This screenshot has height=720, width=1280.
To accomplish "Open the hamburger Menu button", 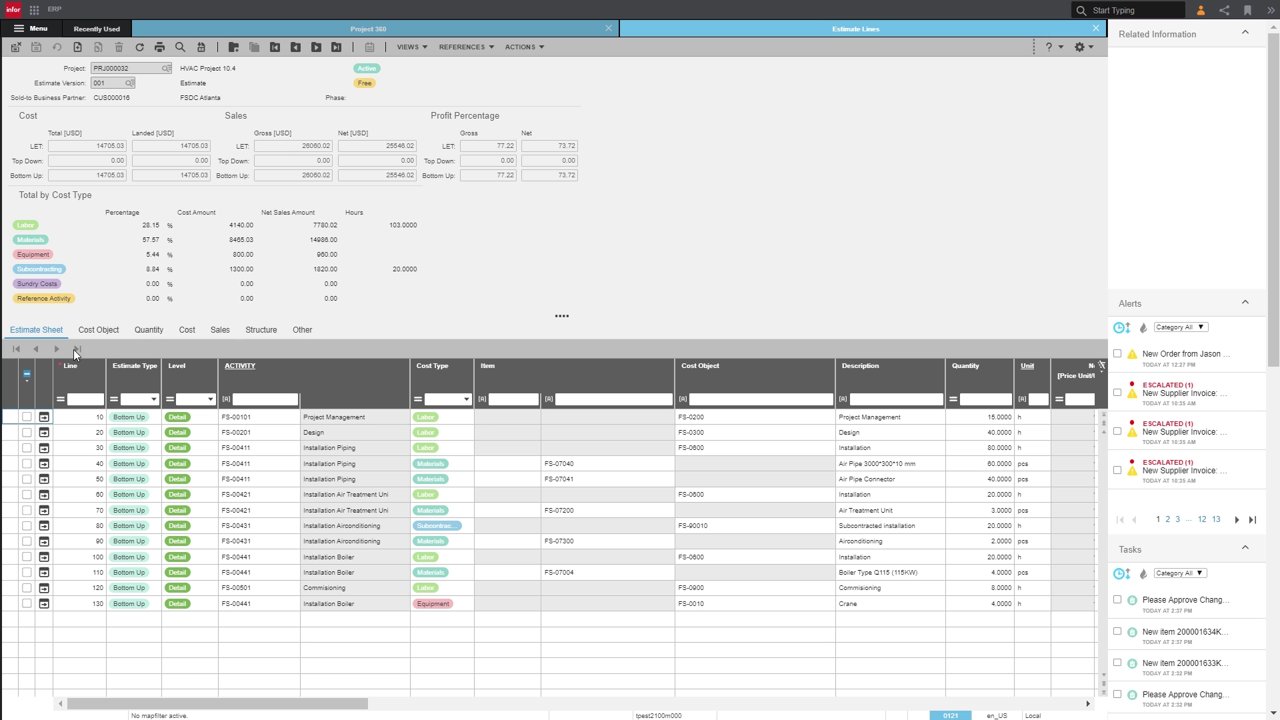I will pos(30,29).
